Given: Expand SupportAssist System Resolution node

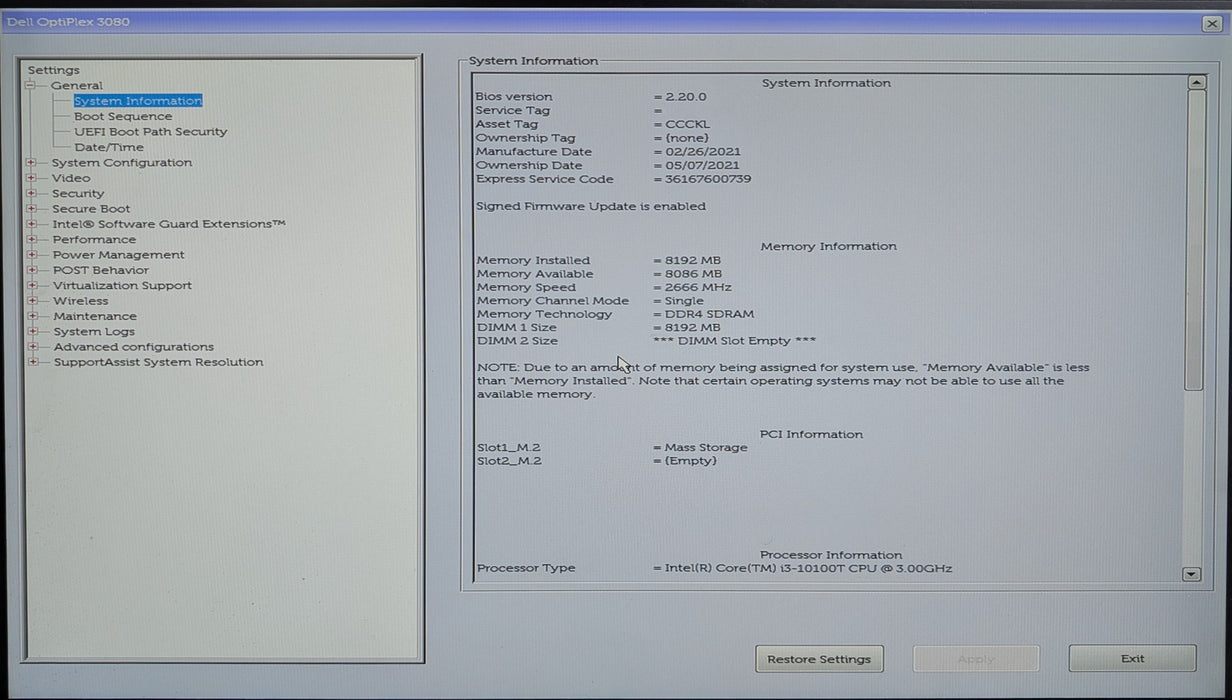Looking at the screenshot, I should click(x=32, y=362).
